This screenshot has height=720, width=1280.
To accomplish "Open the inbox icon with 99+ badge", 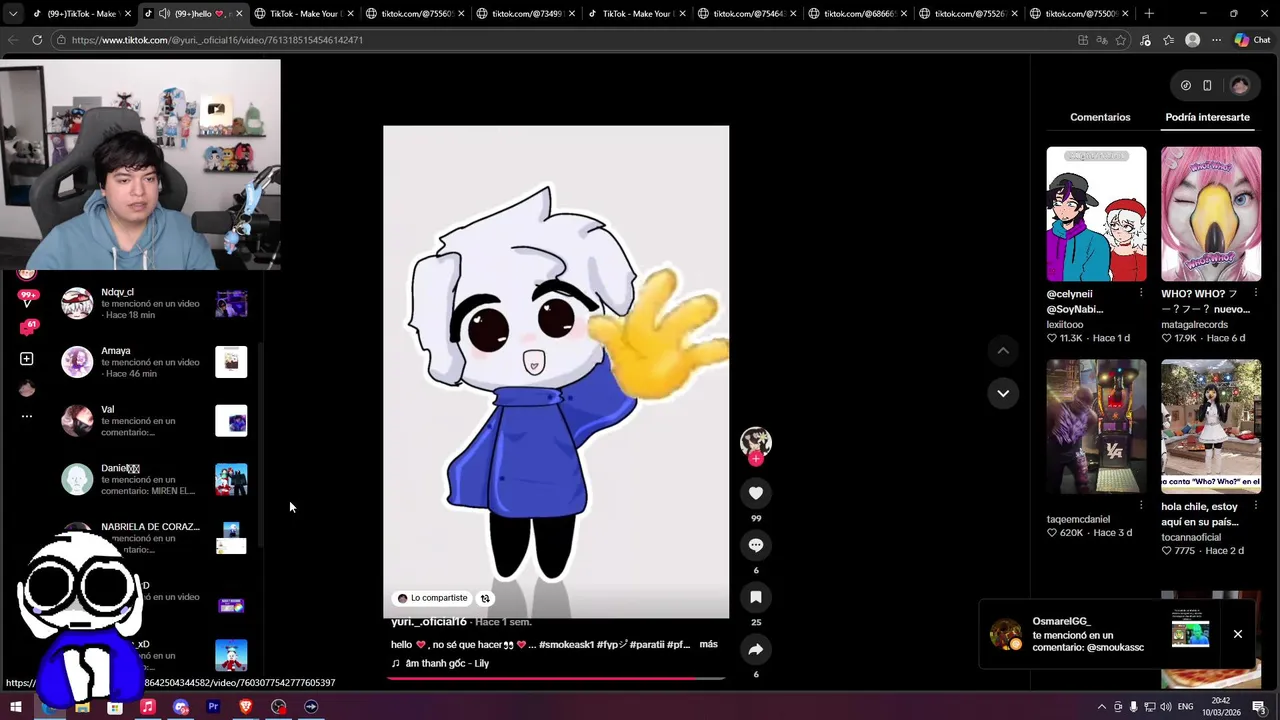I will click(x=27, y=298).
